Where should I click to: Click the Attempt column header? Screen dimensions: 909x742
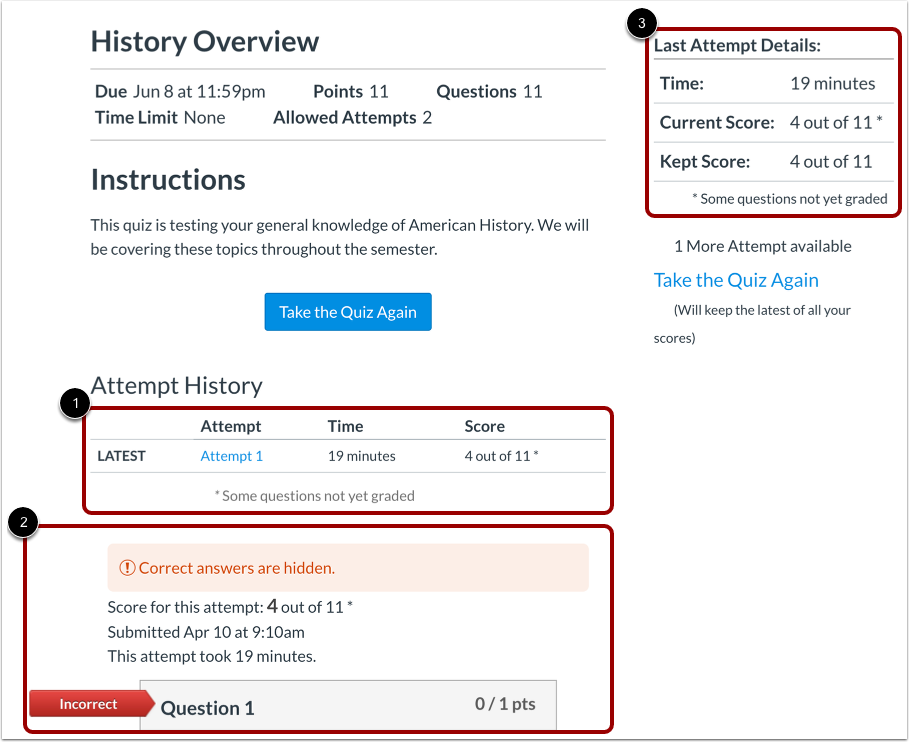pyautogui.click(x=231, y=427)
